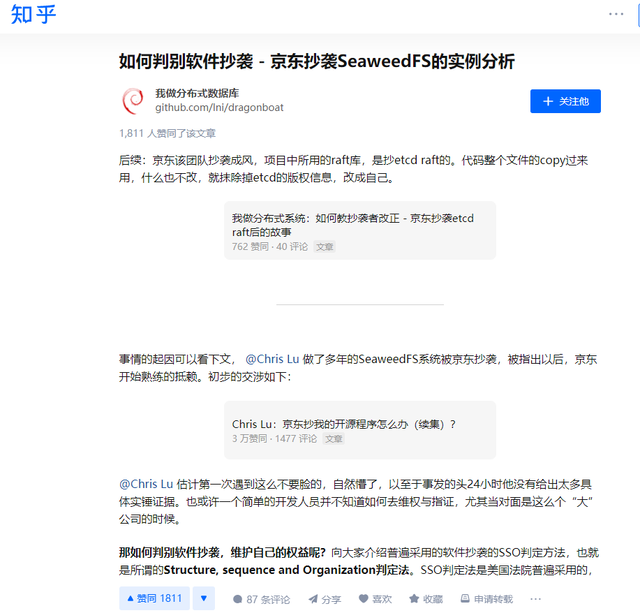Click the downvote triangle button
The height and width of the screenshot is (613, 640).
point(204,598)
